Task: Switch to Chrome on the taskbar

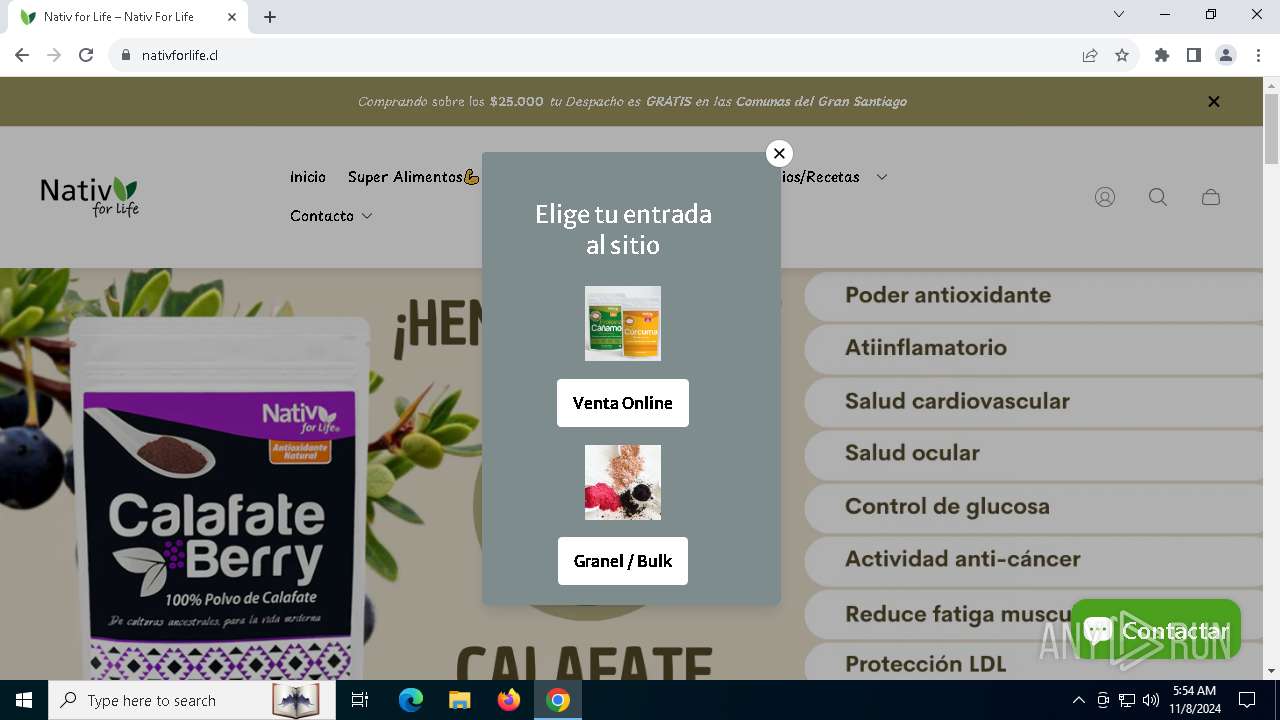Action: click(558, 700)
